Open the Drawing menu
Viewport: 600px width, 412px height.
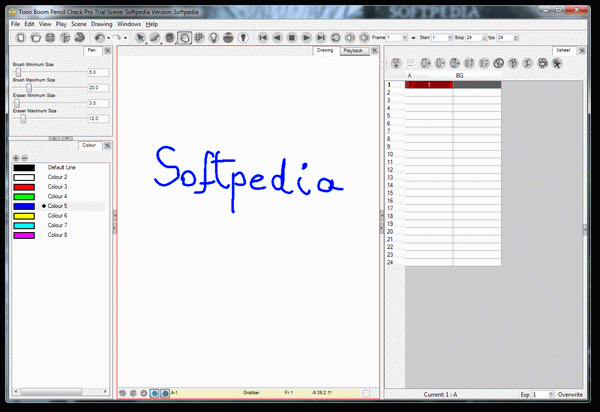[x=101, y=24]
